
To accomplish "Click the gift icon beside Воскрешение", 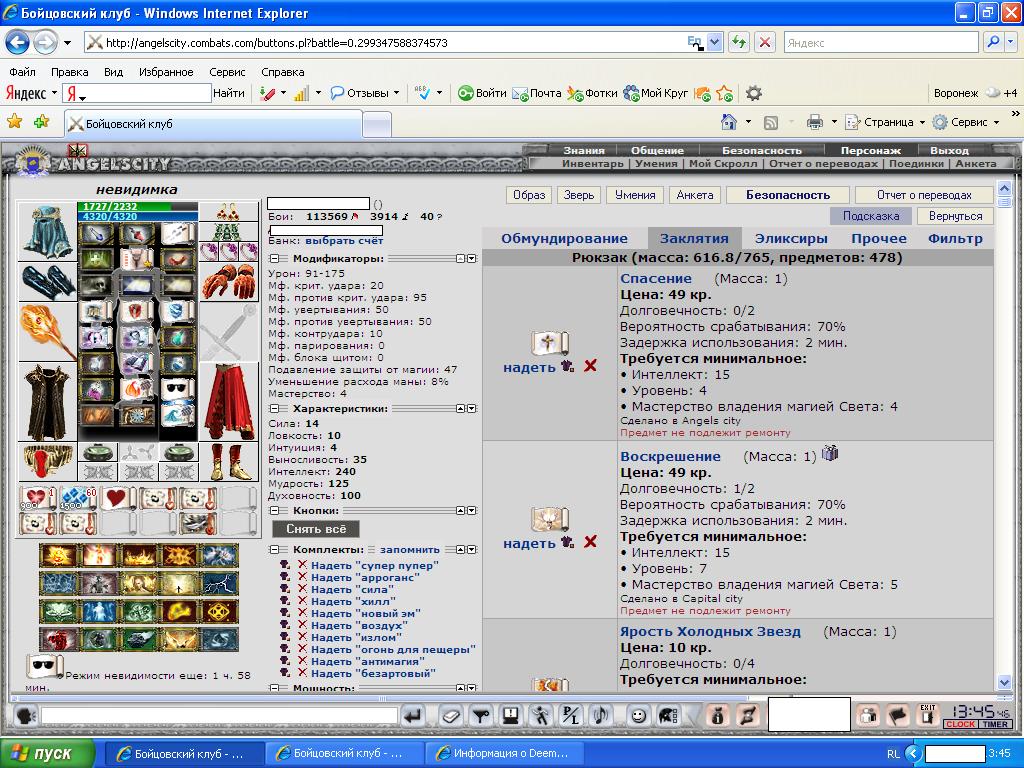I will 829,453.
